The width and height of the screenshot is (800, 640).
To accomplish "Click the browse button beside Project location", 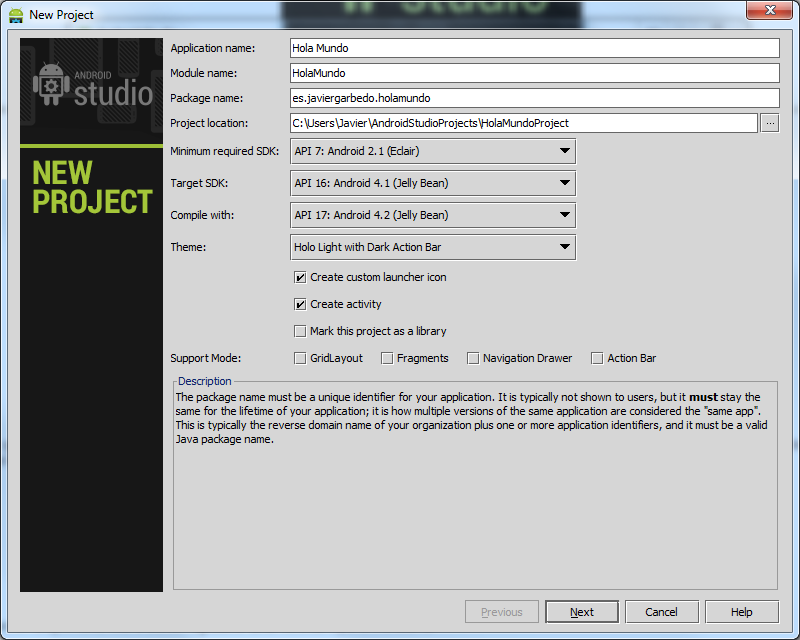I will click(769, 123).
